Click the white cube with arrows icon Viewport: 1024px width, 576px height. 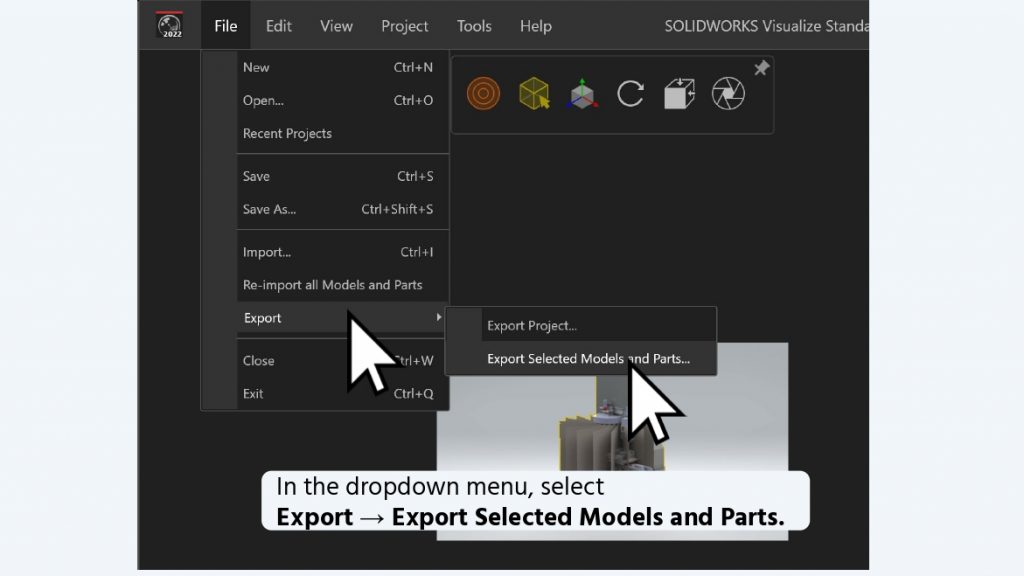pos(679,94)
